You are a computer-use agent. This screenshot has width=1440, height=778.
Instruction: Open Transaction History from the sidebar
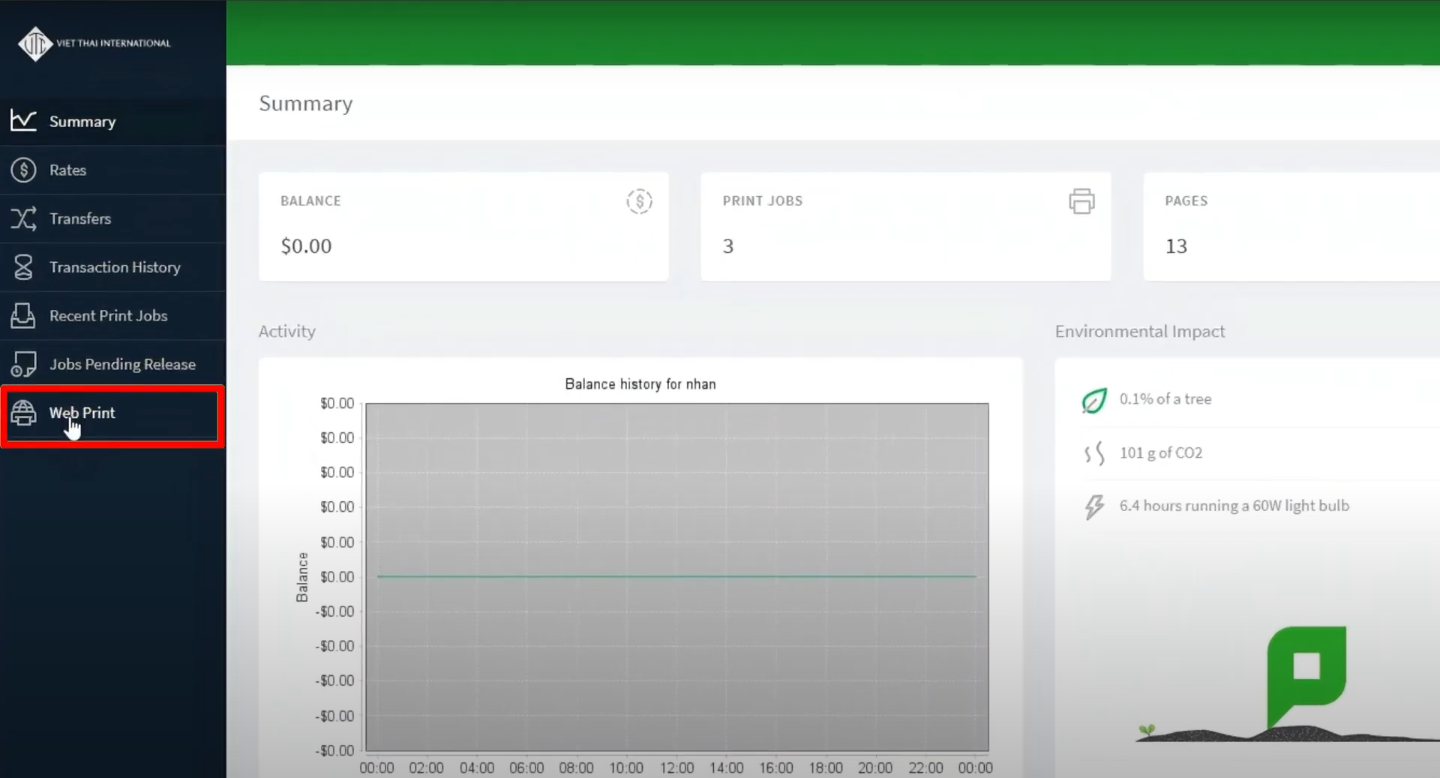pyautogui.click(x=115, y=267)
